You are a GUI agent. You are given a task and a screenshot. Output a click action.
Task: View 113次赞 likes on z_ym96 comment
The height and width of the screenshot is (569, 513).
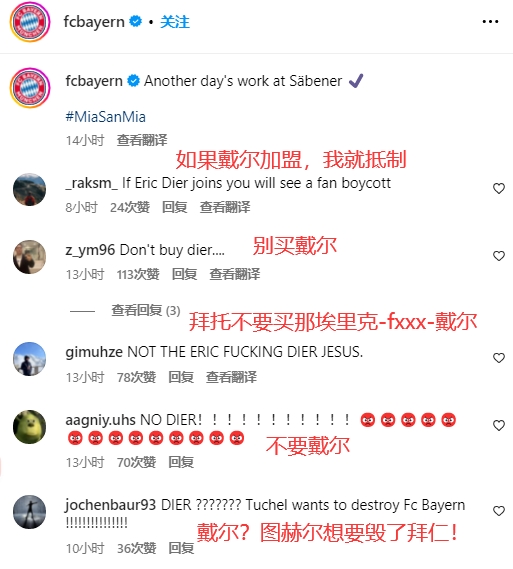[138, 274]
